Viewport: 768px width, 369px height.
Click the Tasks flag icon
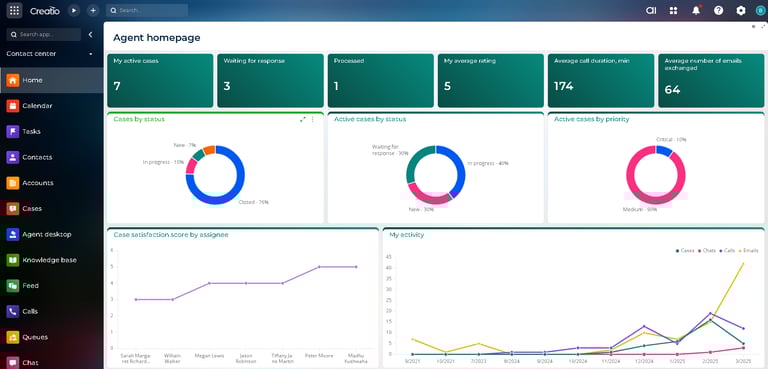tap(13, 131)
